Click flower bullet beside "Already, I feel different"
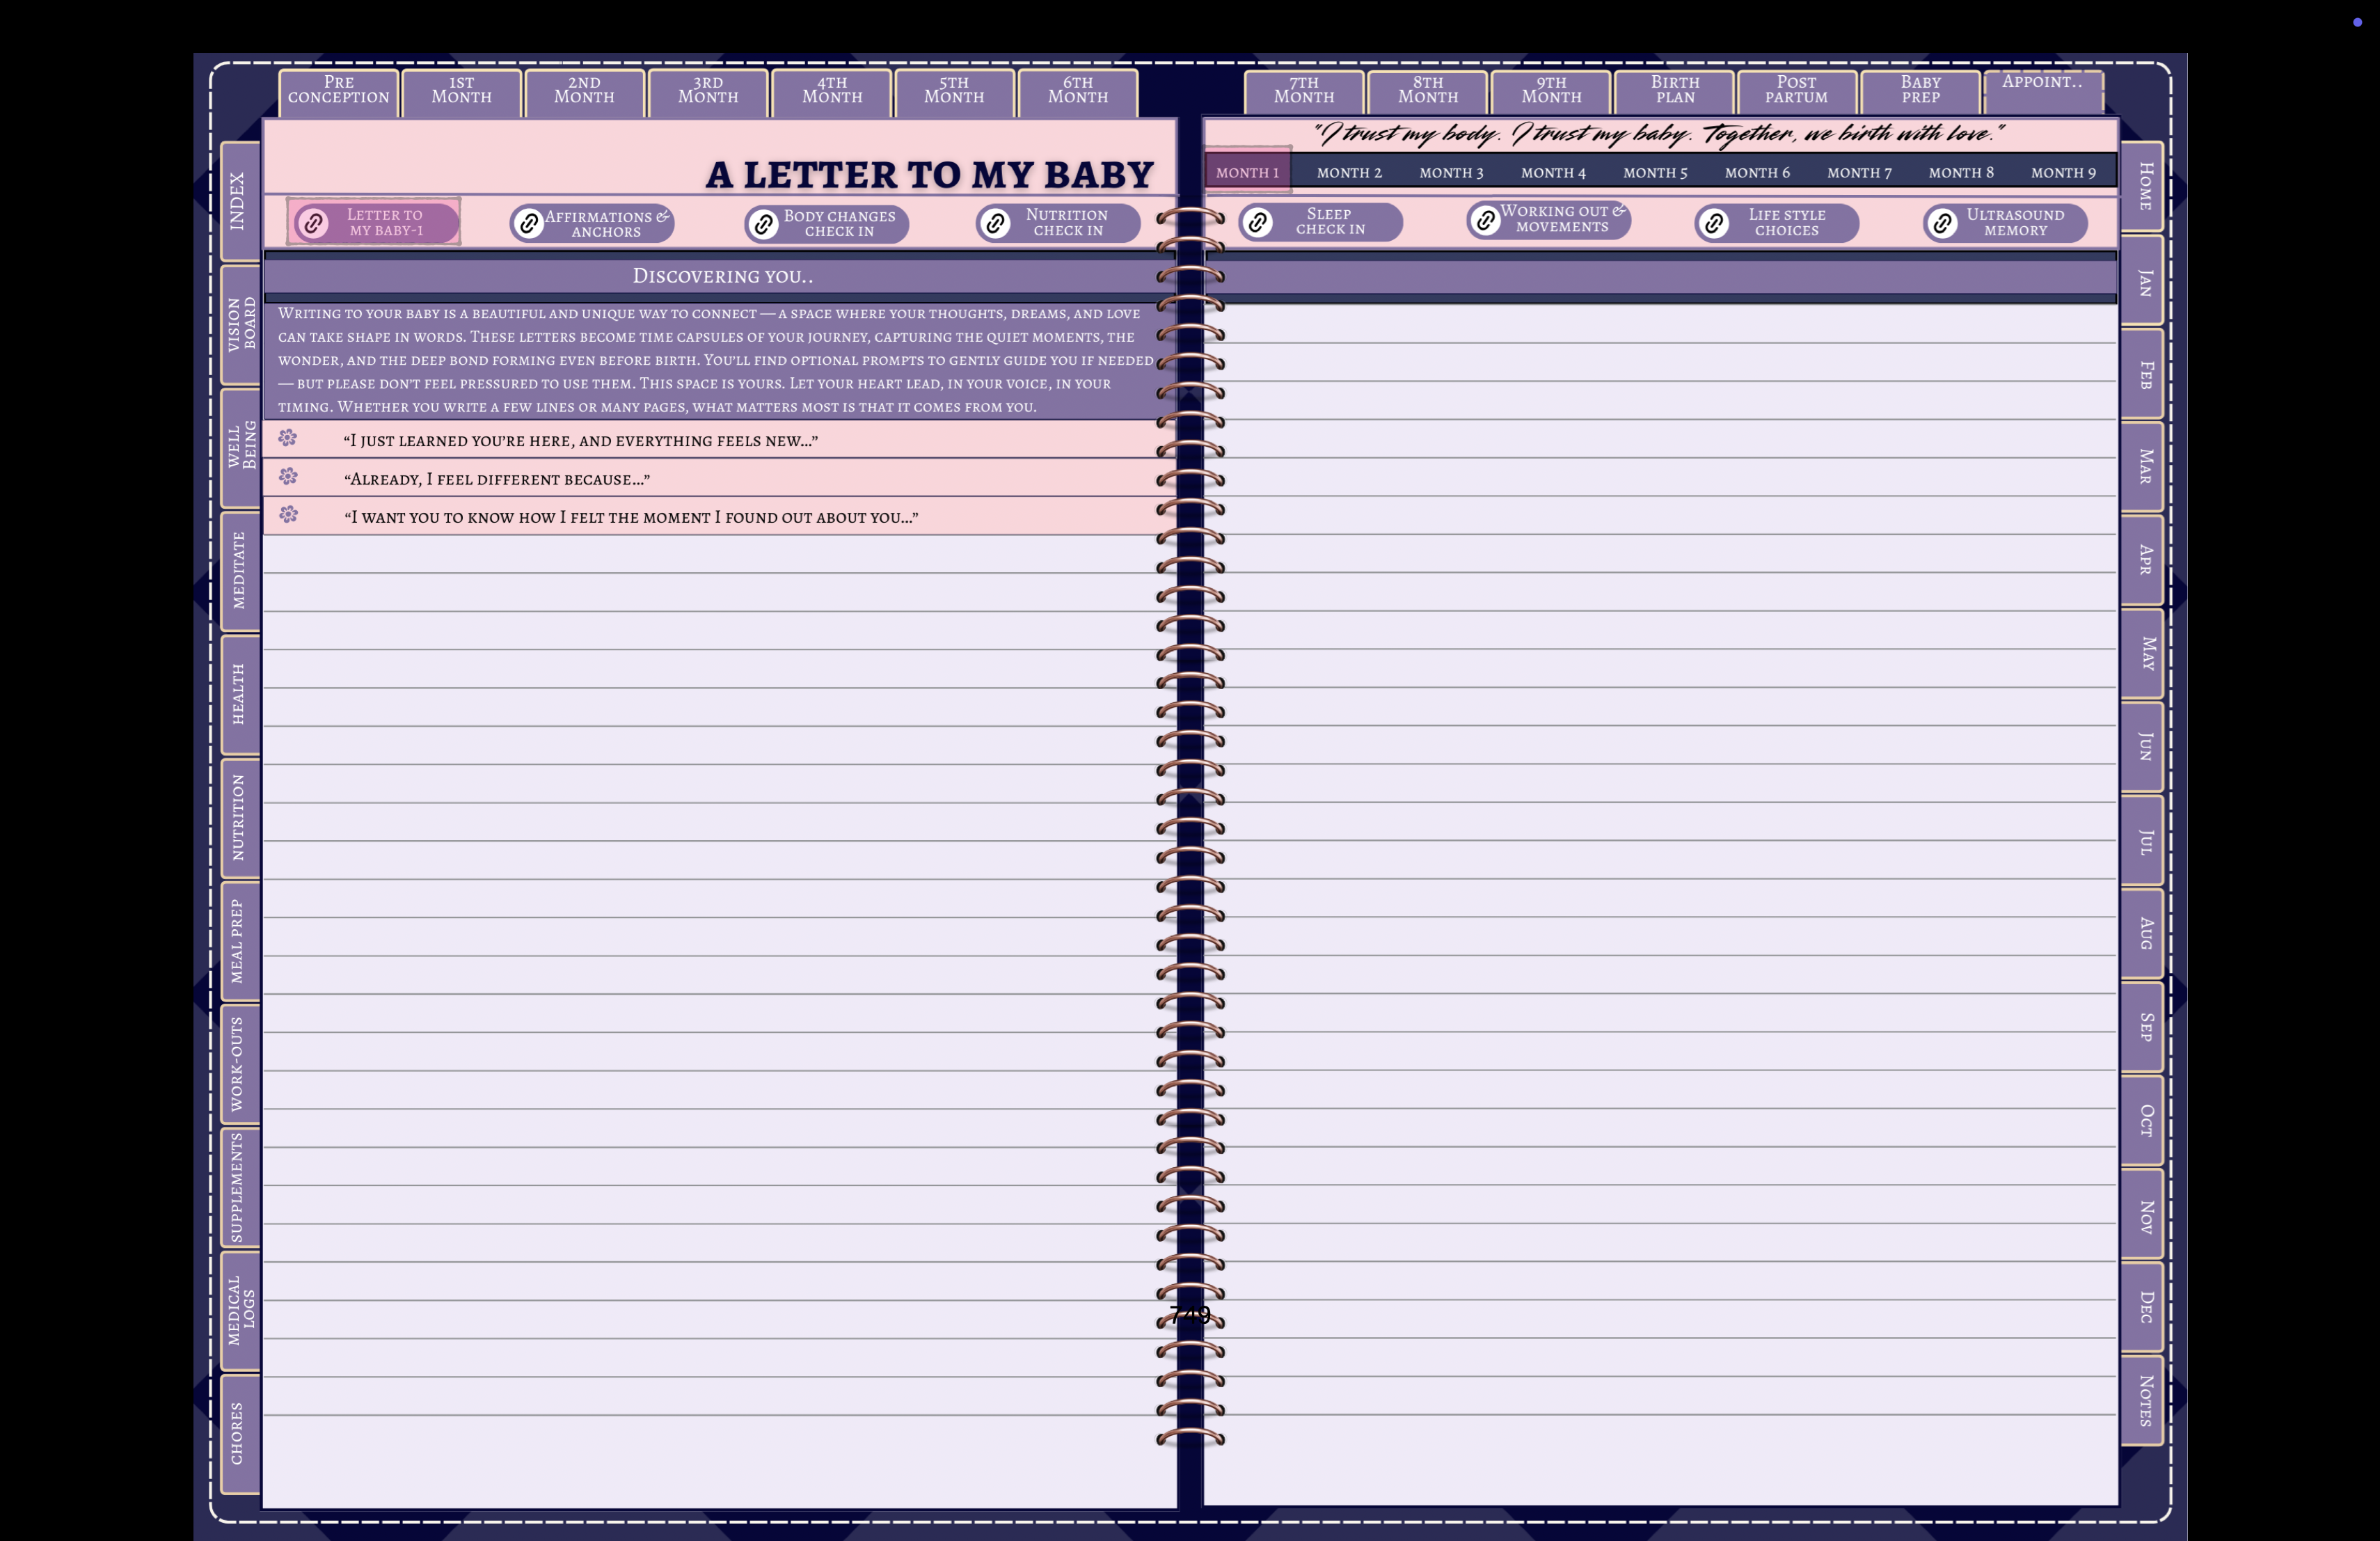The height and width of the screenshot is (1541, 2380). click(x=288, y=476)
